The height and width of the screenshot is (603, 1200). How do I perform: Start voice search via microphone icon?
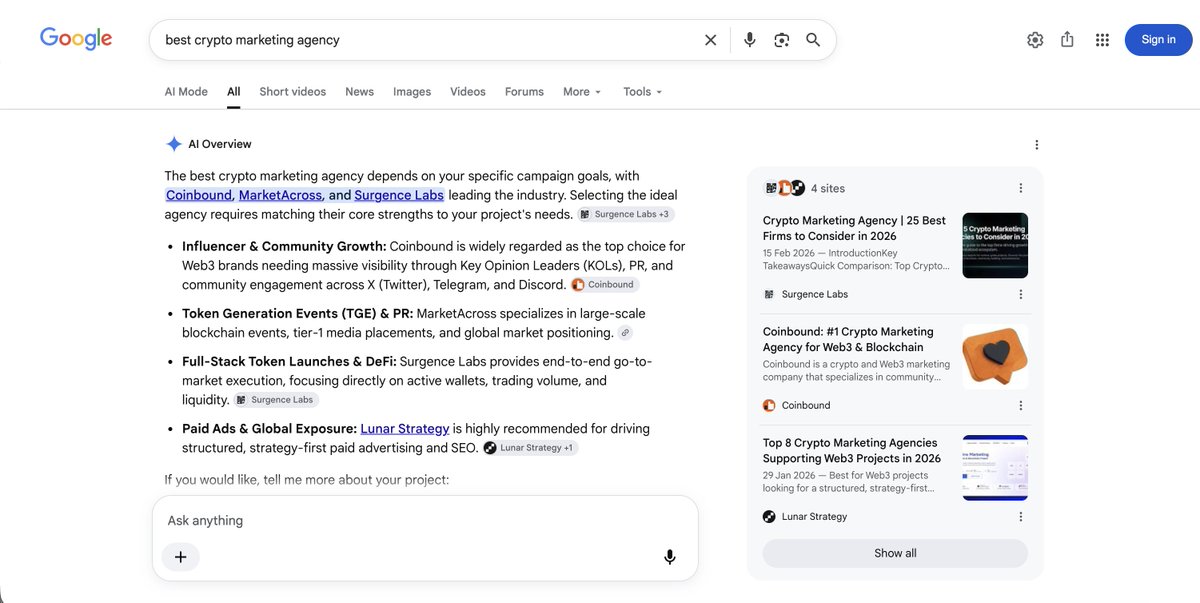(x=749, y=40)
